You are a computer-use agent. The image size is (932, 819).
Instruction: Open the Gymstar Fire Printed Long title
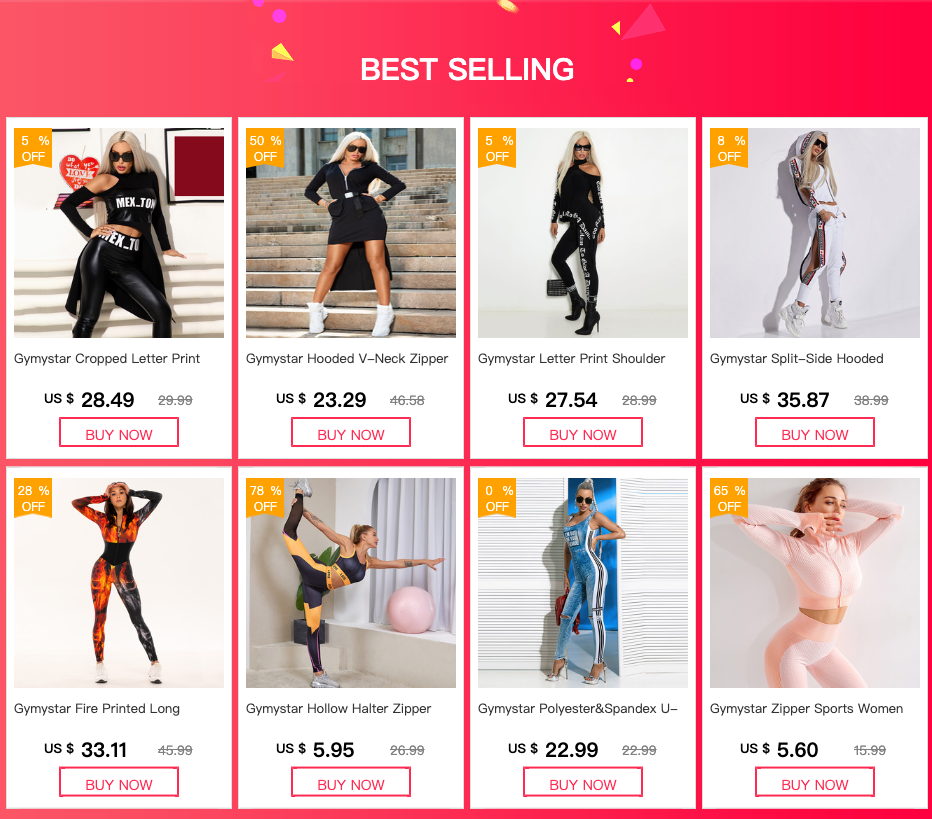[x=97, y=709]
